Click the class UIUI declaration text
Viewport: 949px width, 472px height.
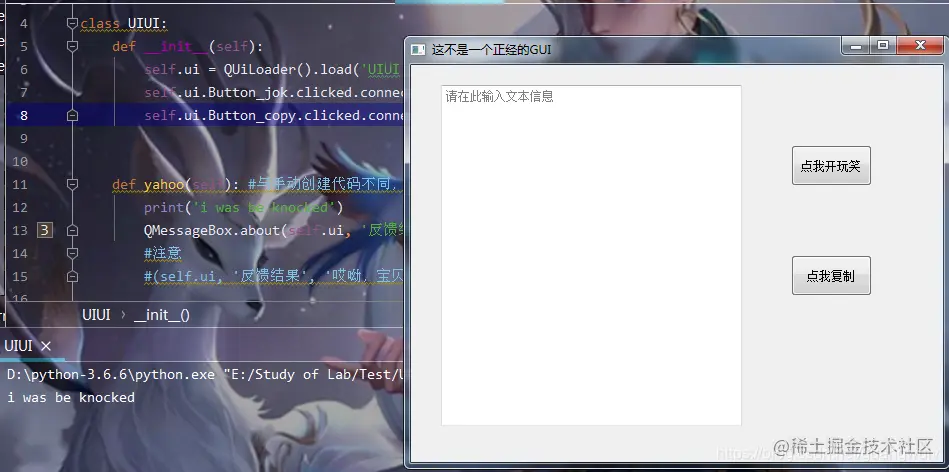click(x=123, y=24)
